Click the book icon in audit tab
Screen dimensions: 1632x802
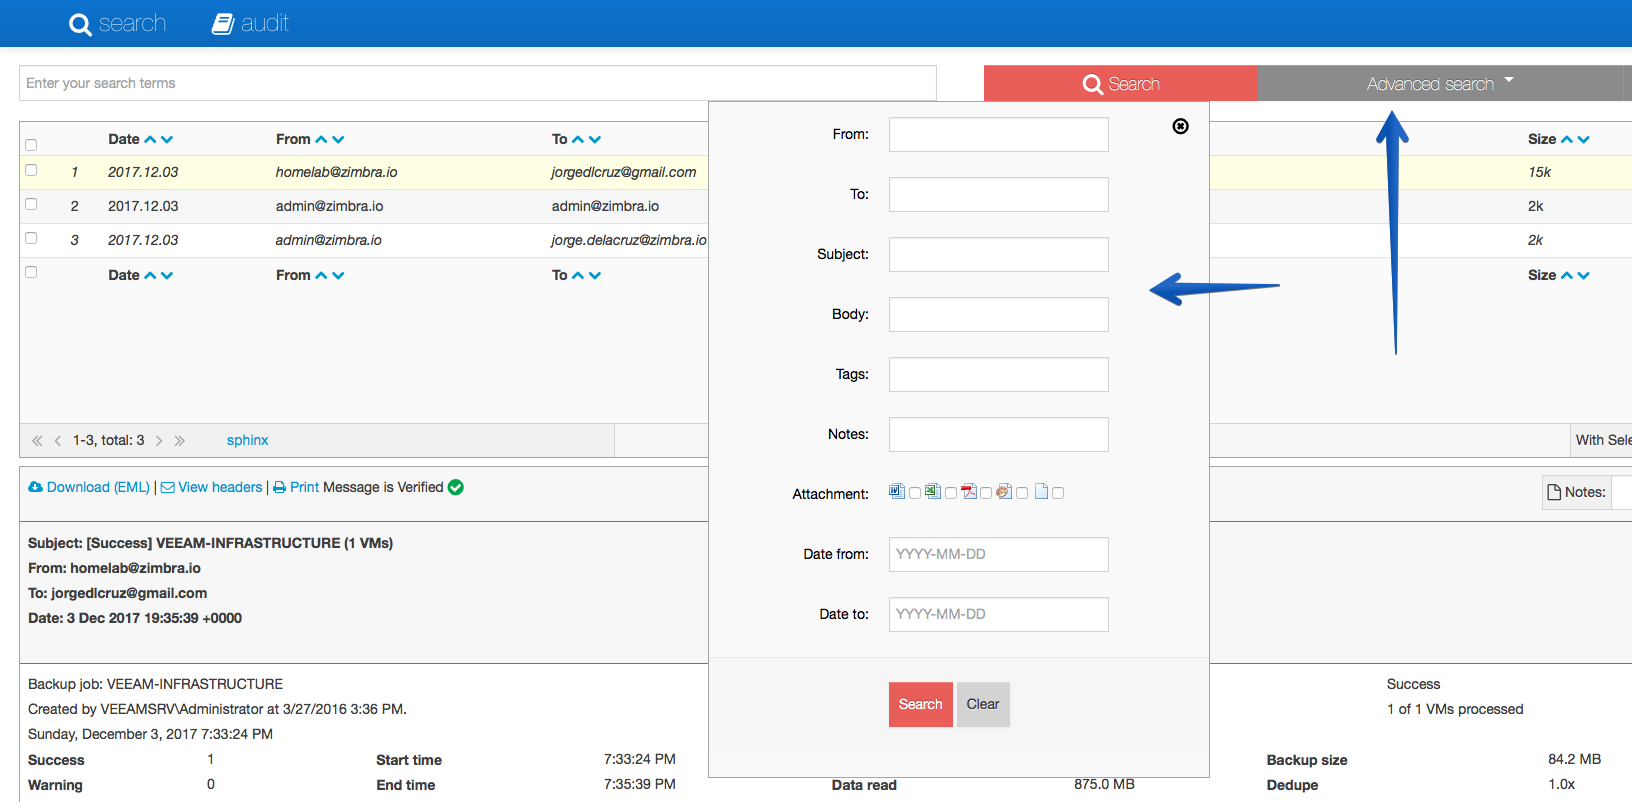tap(223, 24)
